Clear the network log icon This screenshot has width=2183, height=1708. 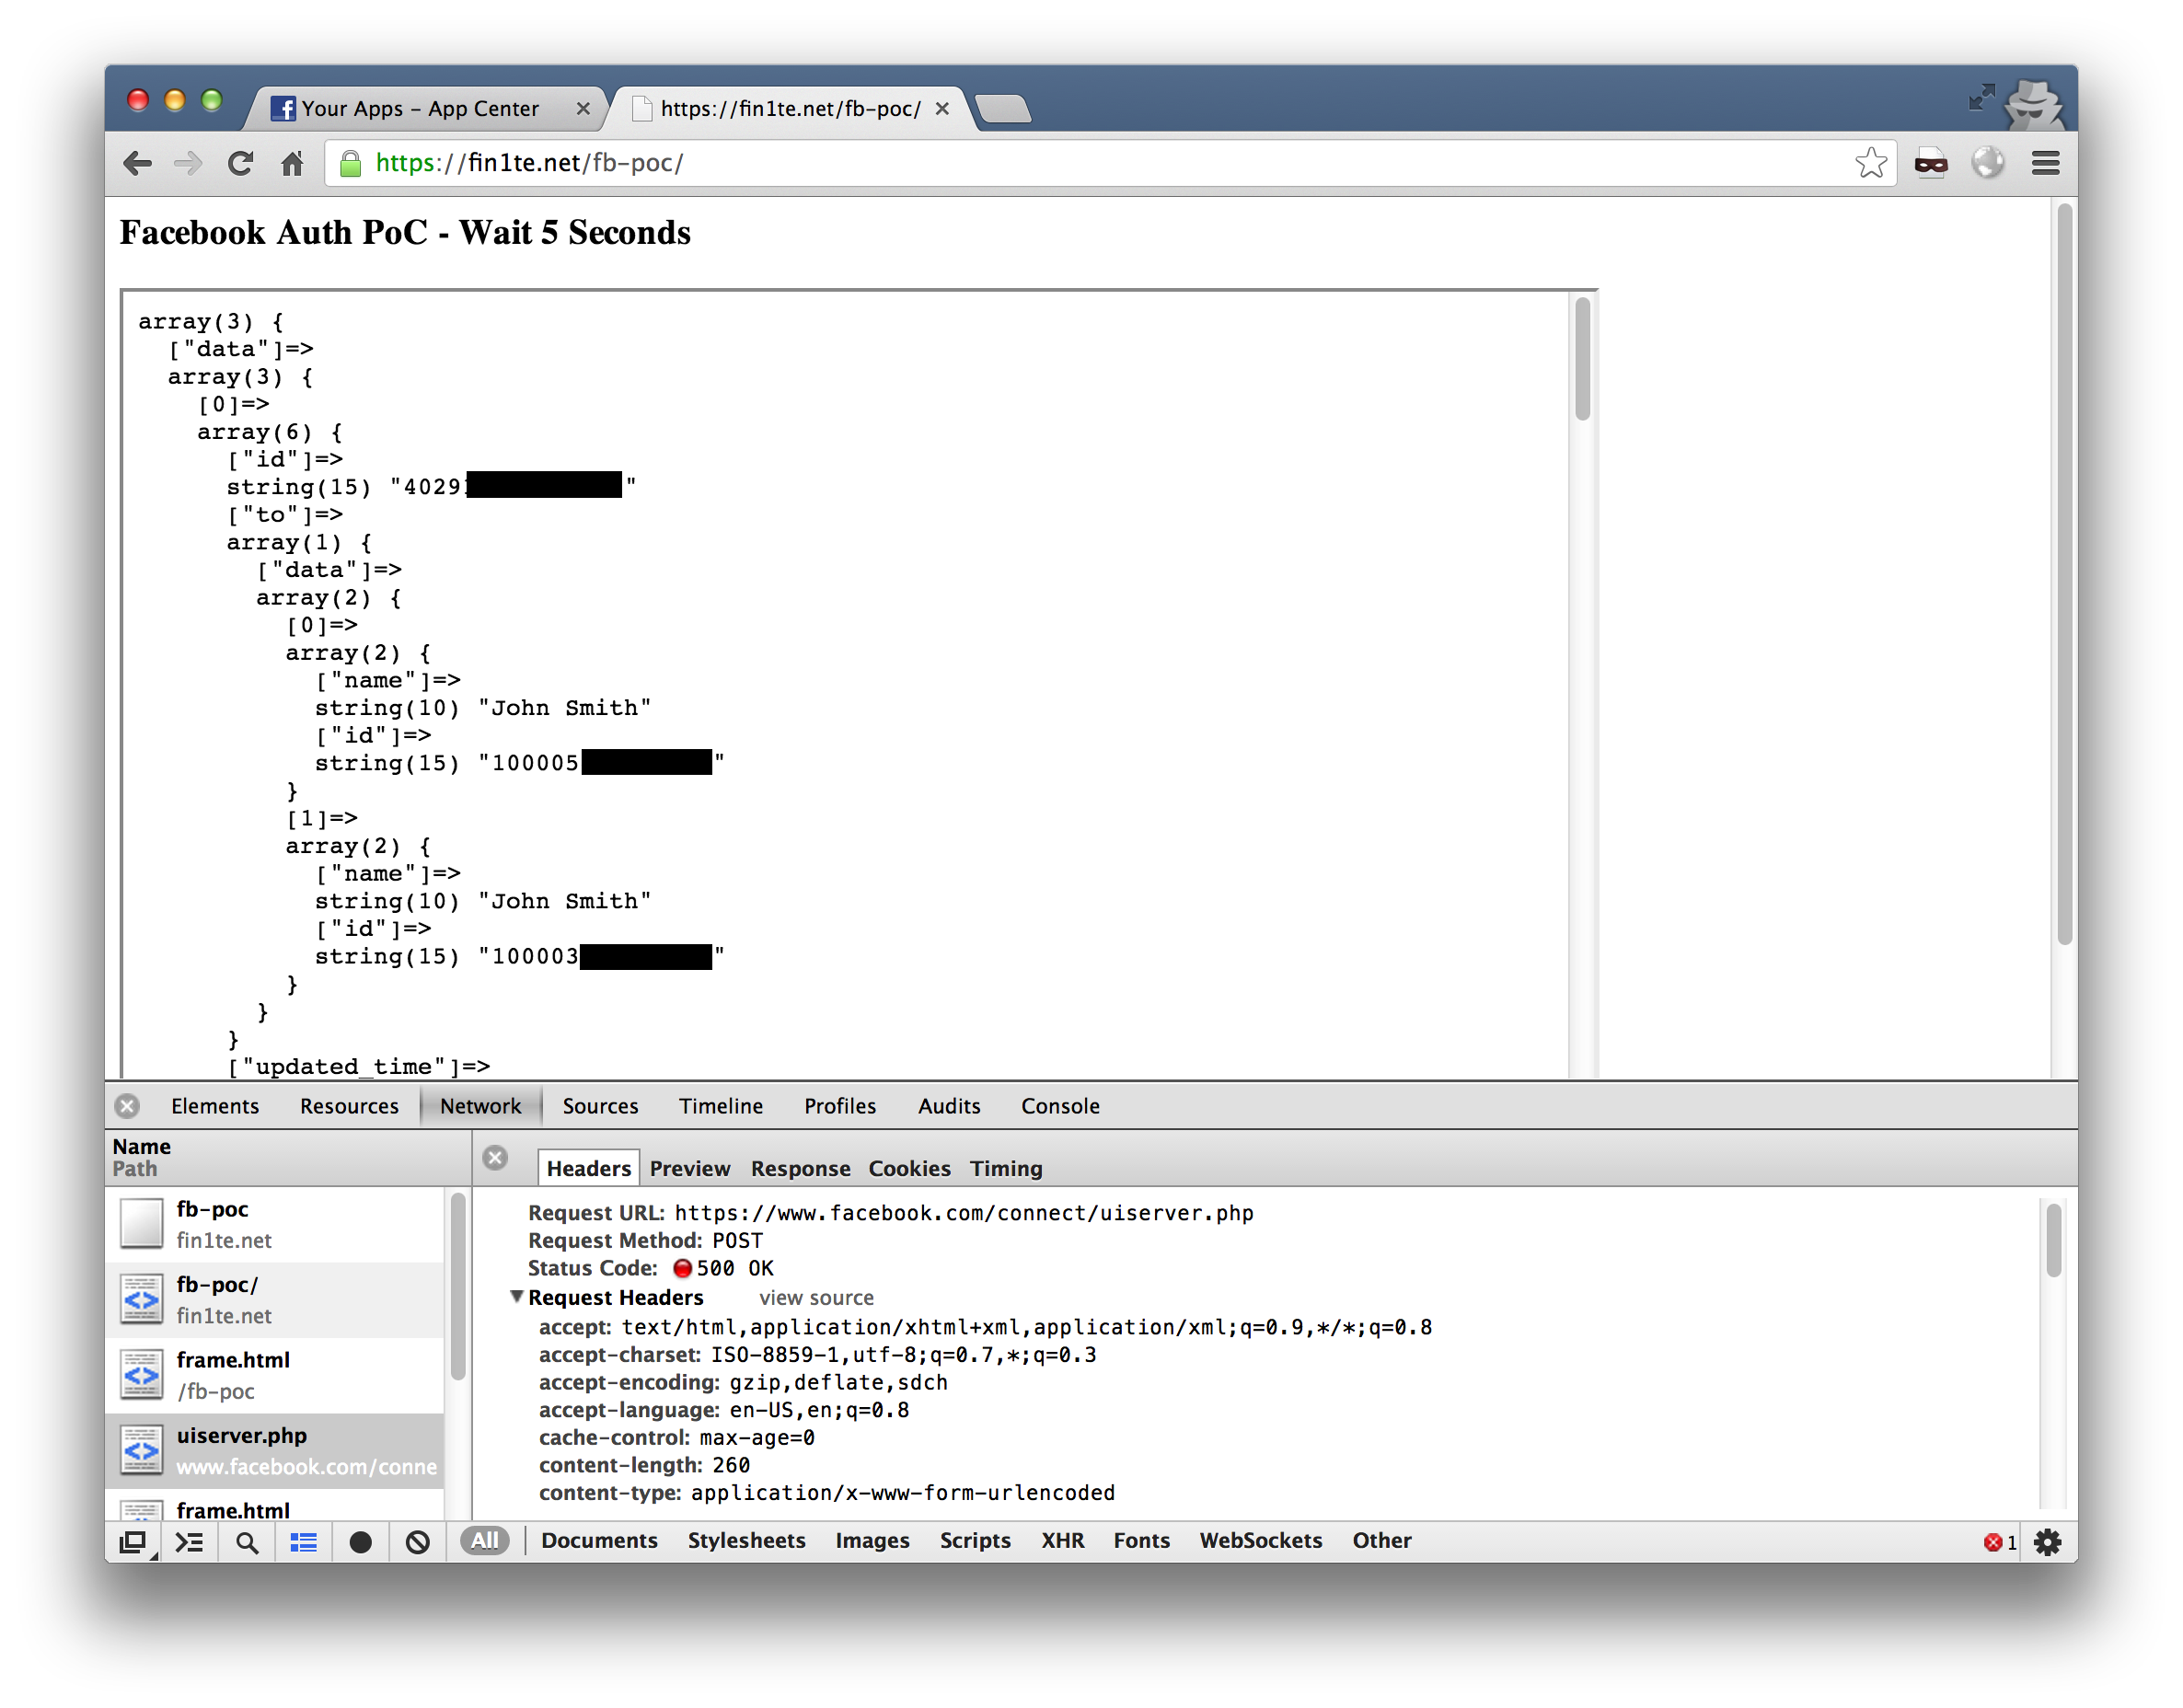click(418, 1541)
